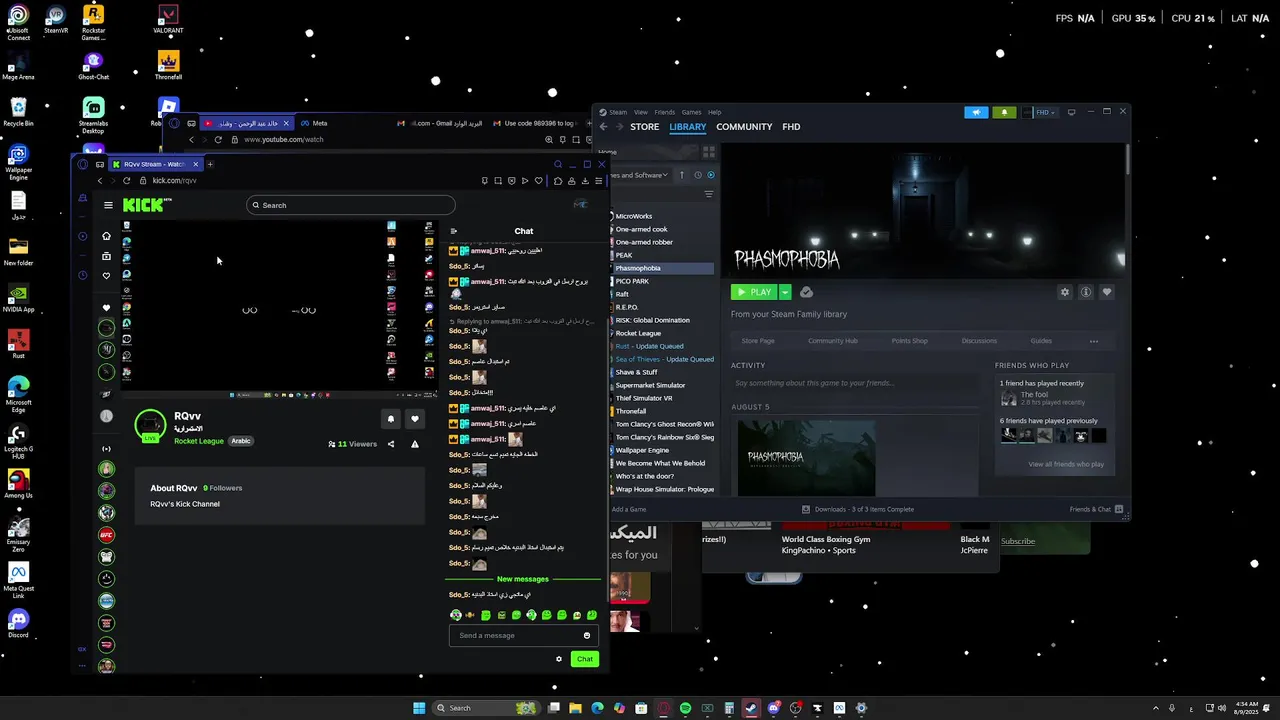The height and width of the screenshot is (720, 1280).
Task: Open Points Shop link in Steam
Action: (910, 341)
